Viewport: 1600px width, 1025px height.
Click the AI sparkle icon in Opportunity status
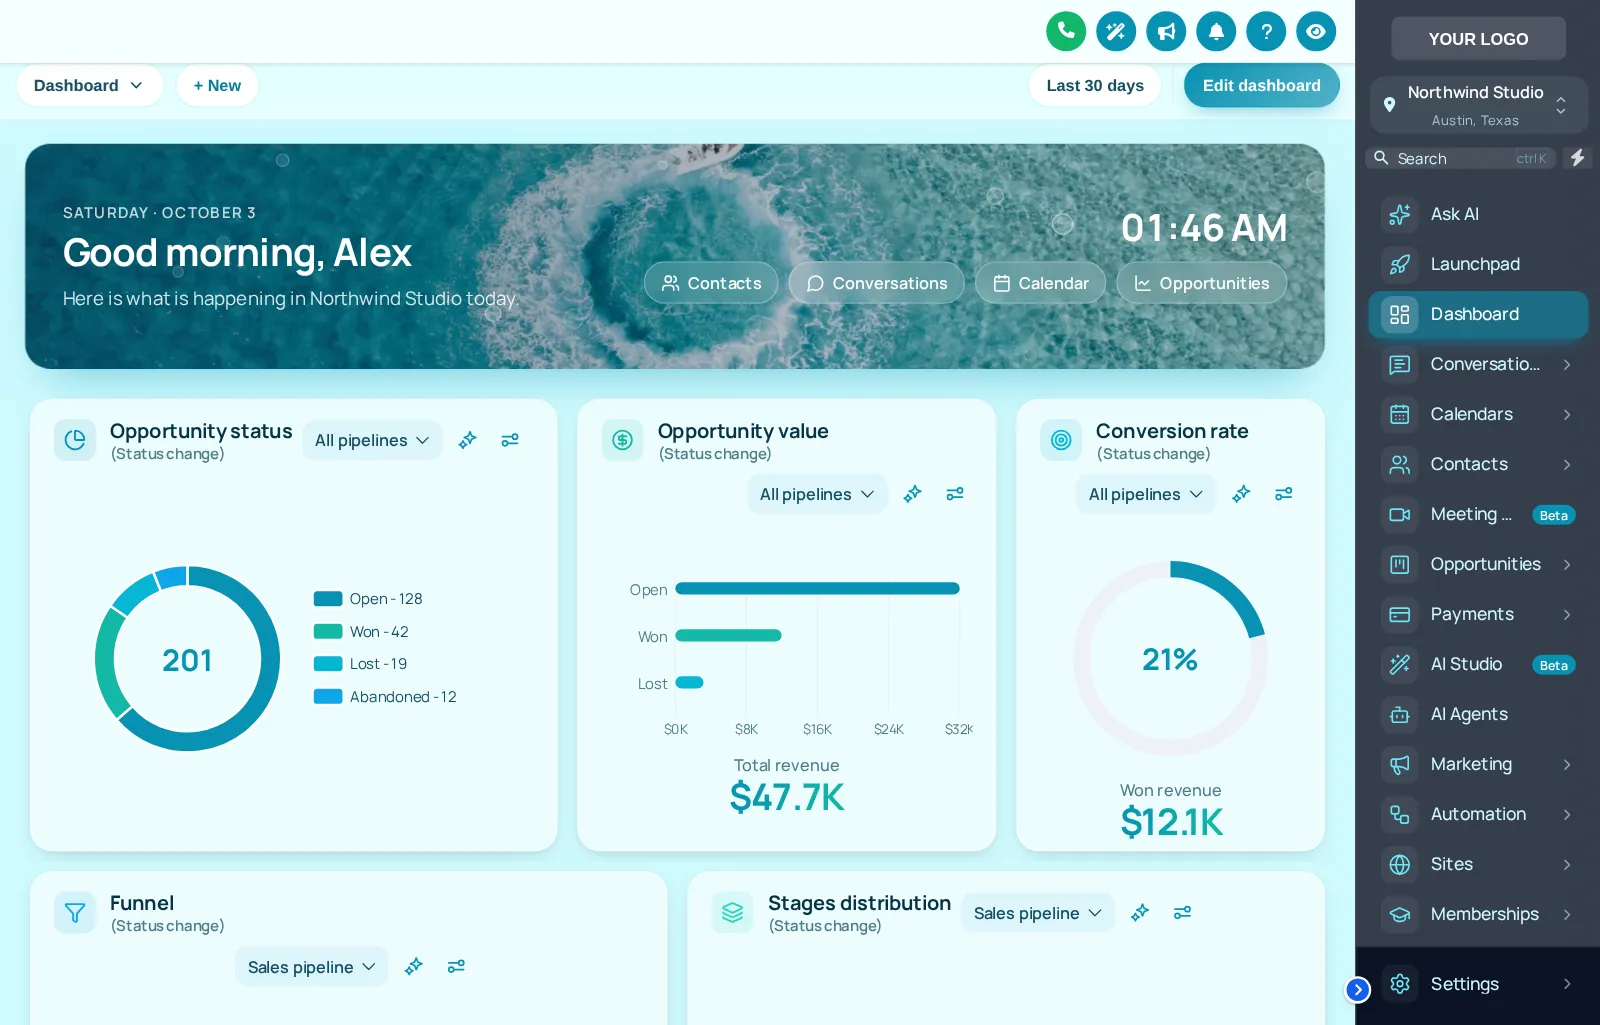click(x=467, y=440)
